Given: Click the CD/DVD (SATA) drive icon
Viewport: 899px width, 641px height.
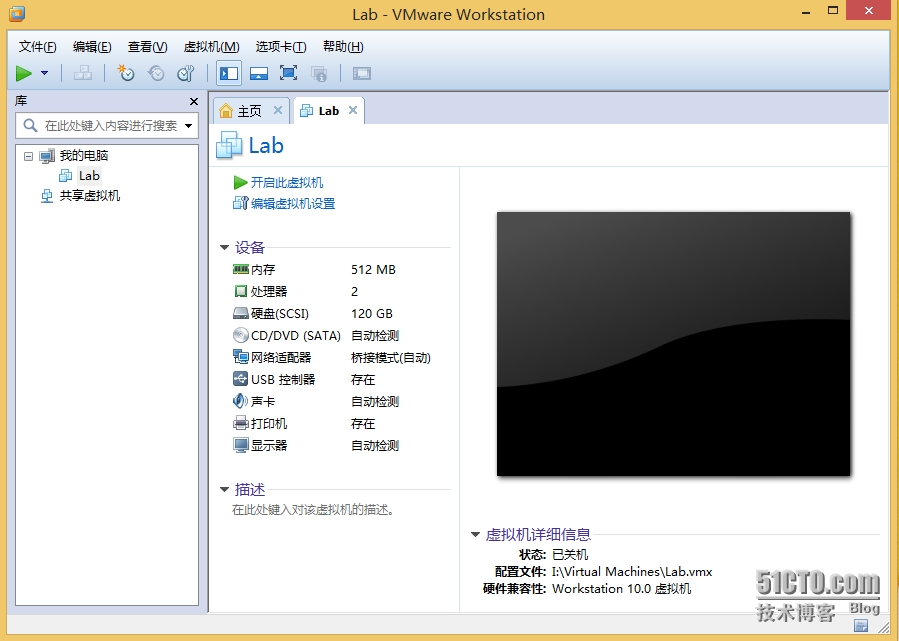Looking at the screenshot, I should click(x=241, y=335).
